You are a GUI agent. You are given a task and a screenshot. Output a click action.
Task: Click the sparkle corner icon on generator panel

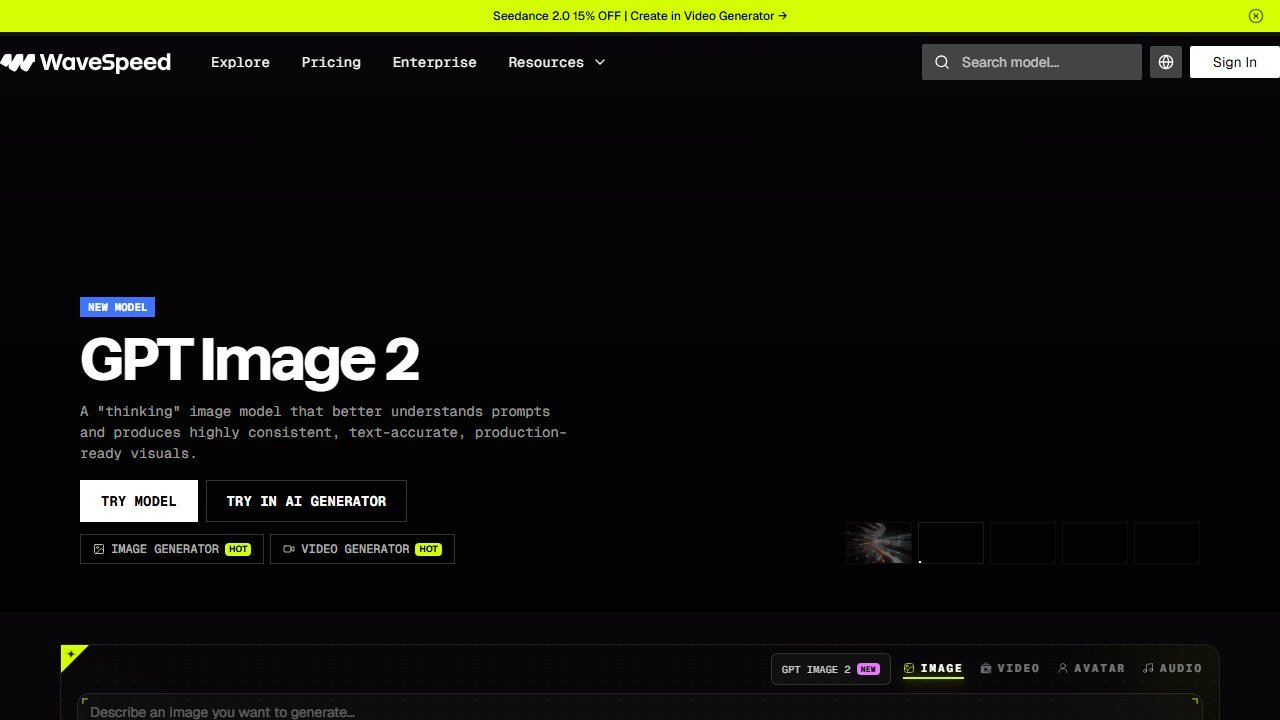point(71,655)
